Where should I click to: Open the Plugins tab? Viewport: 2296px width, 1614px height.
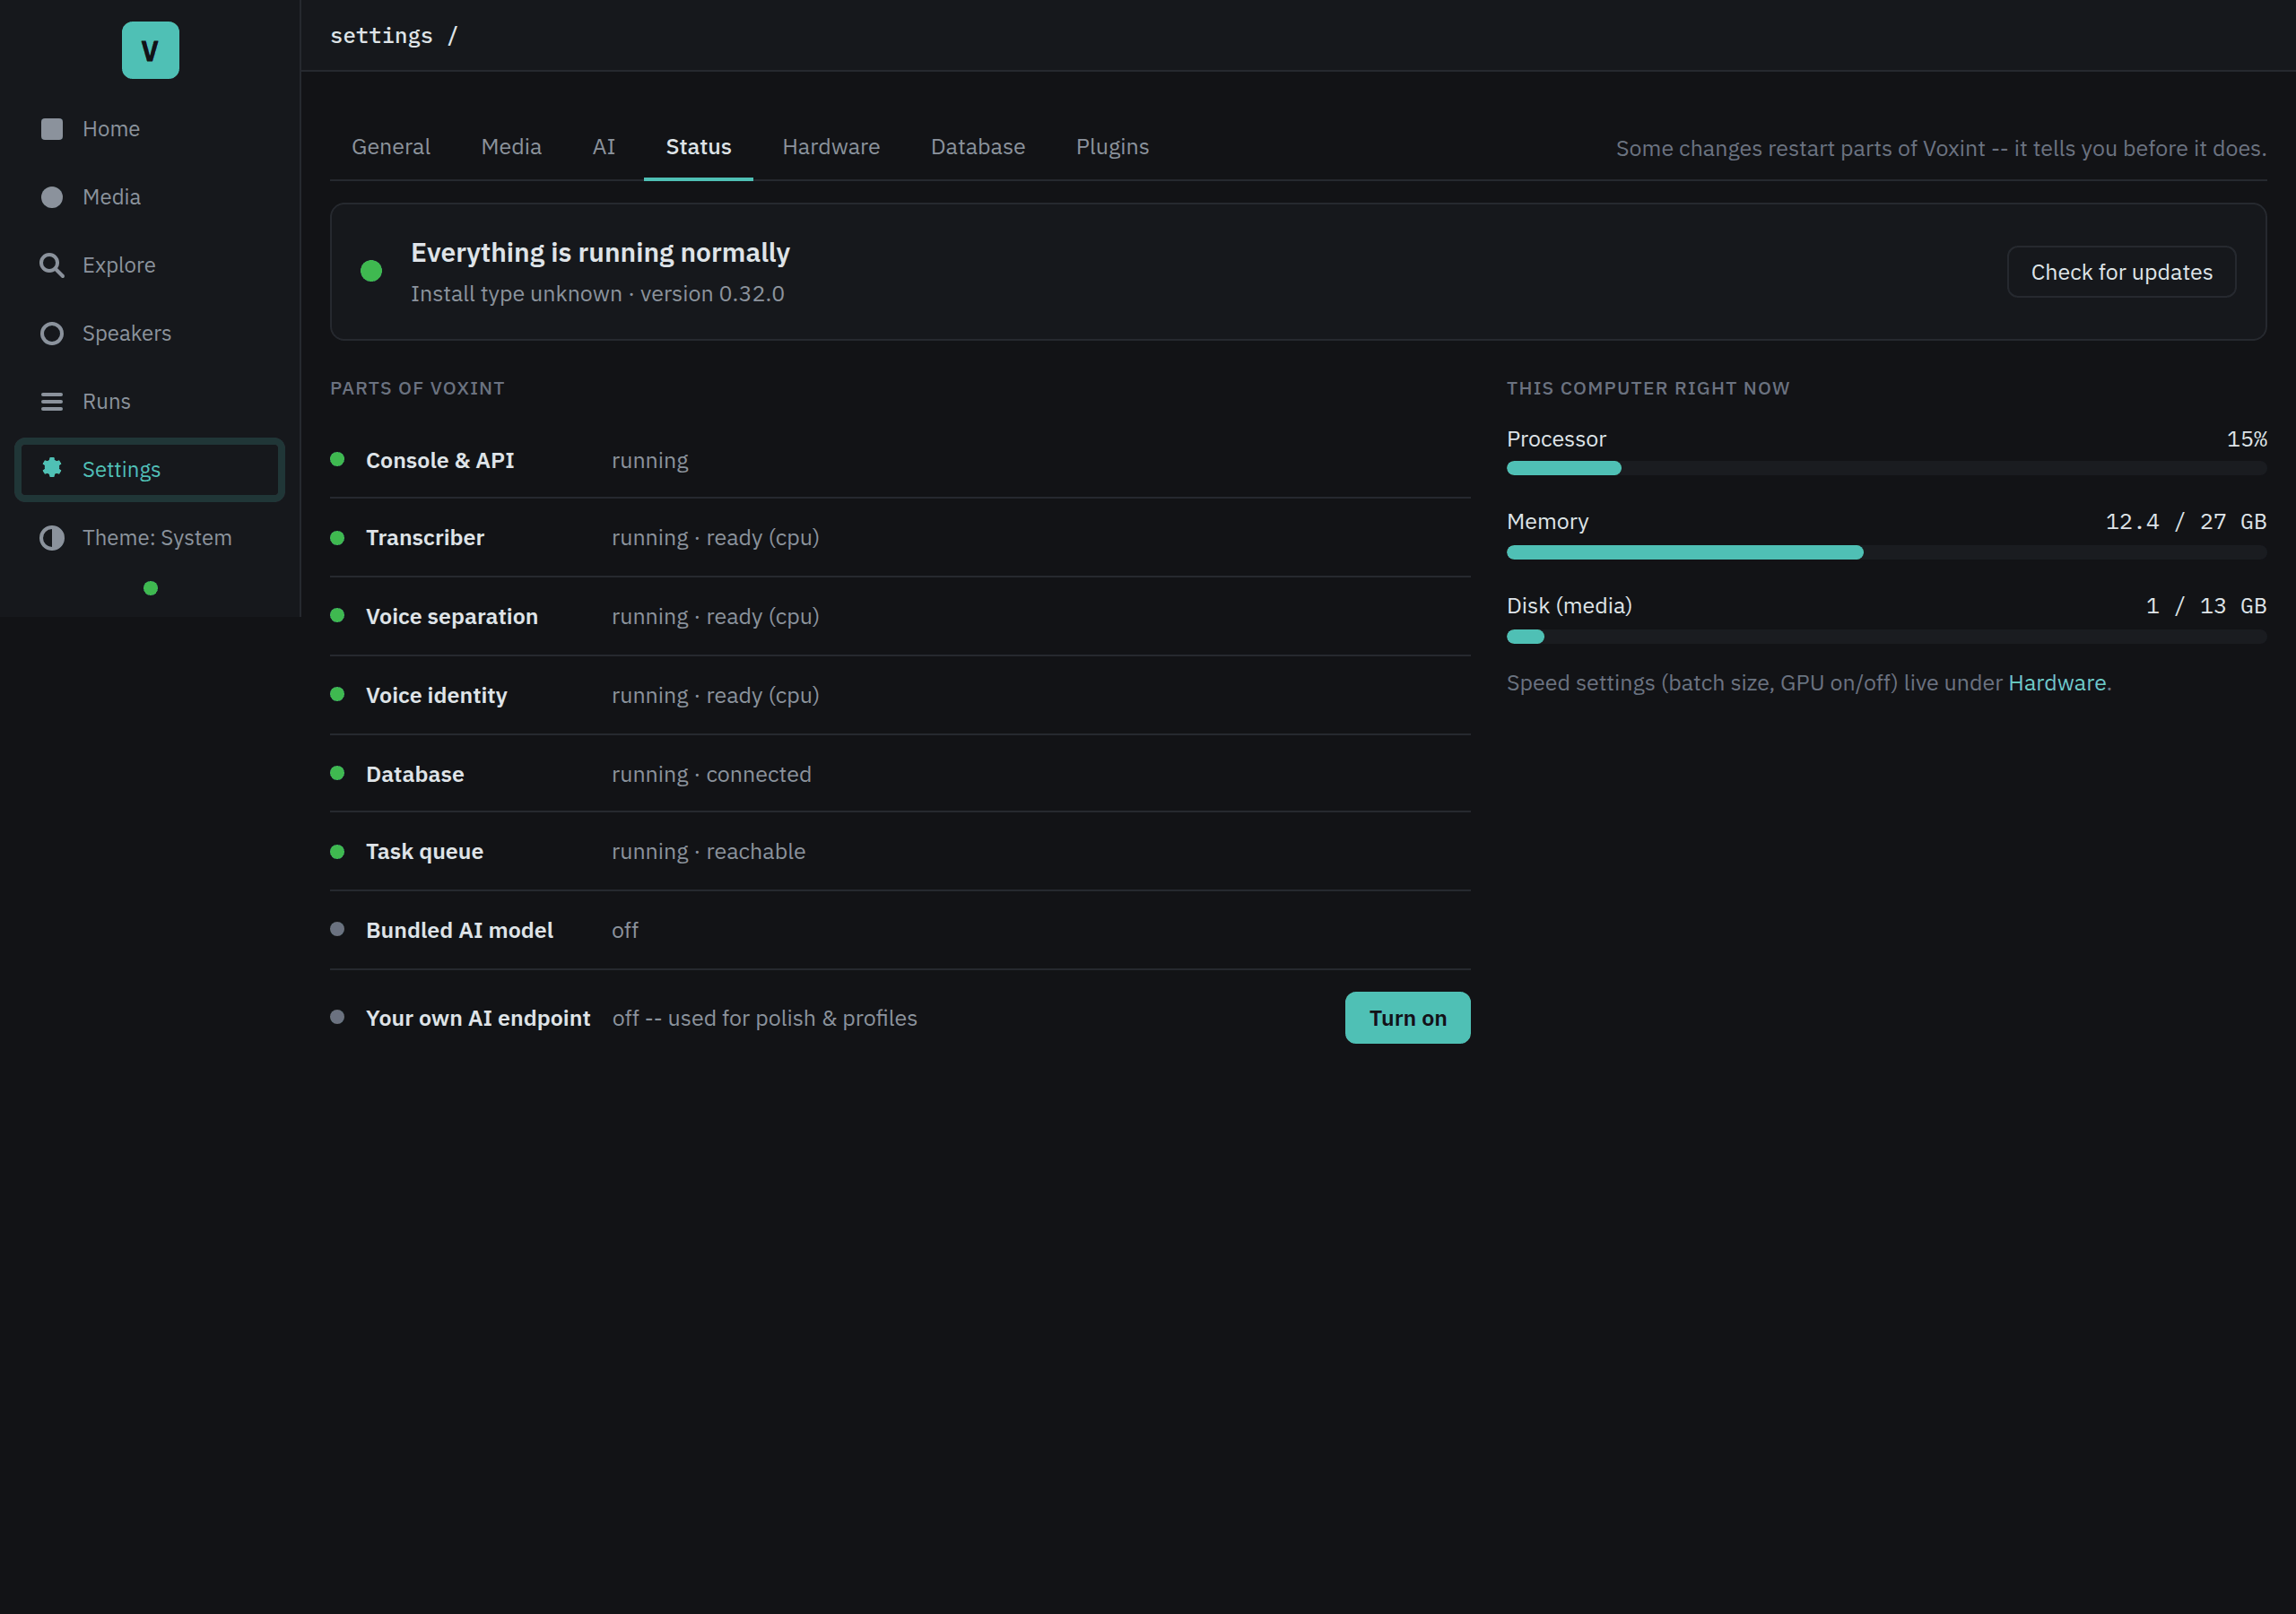tap(1112, 147)
